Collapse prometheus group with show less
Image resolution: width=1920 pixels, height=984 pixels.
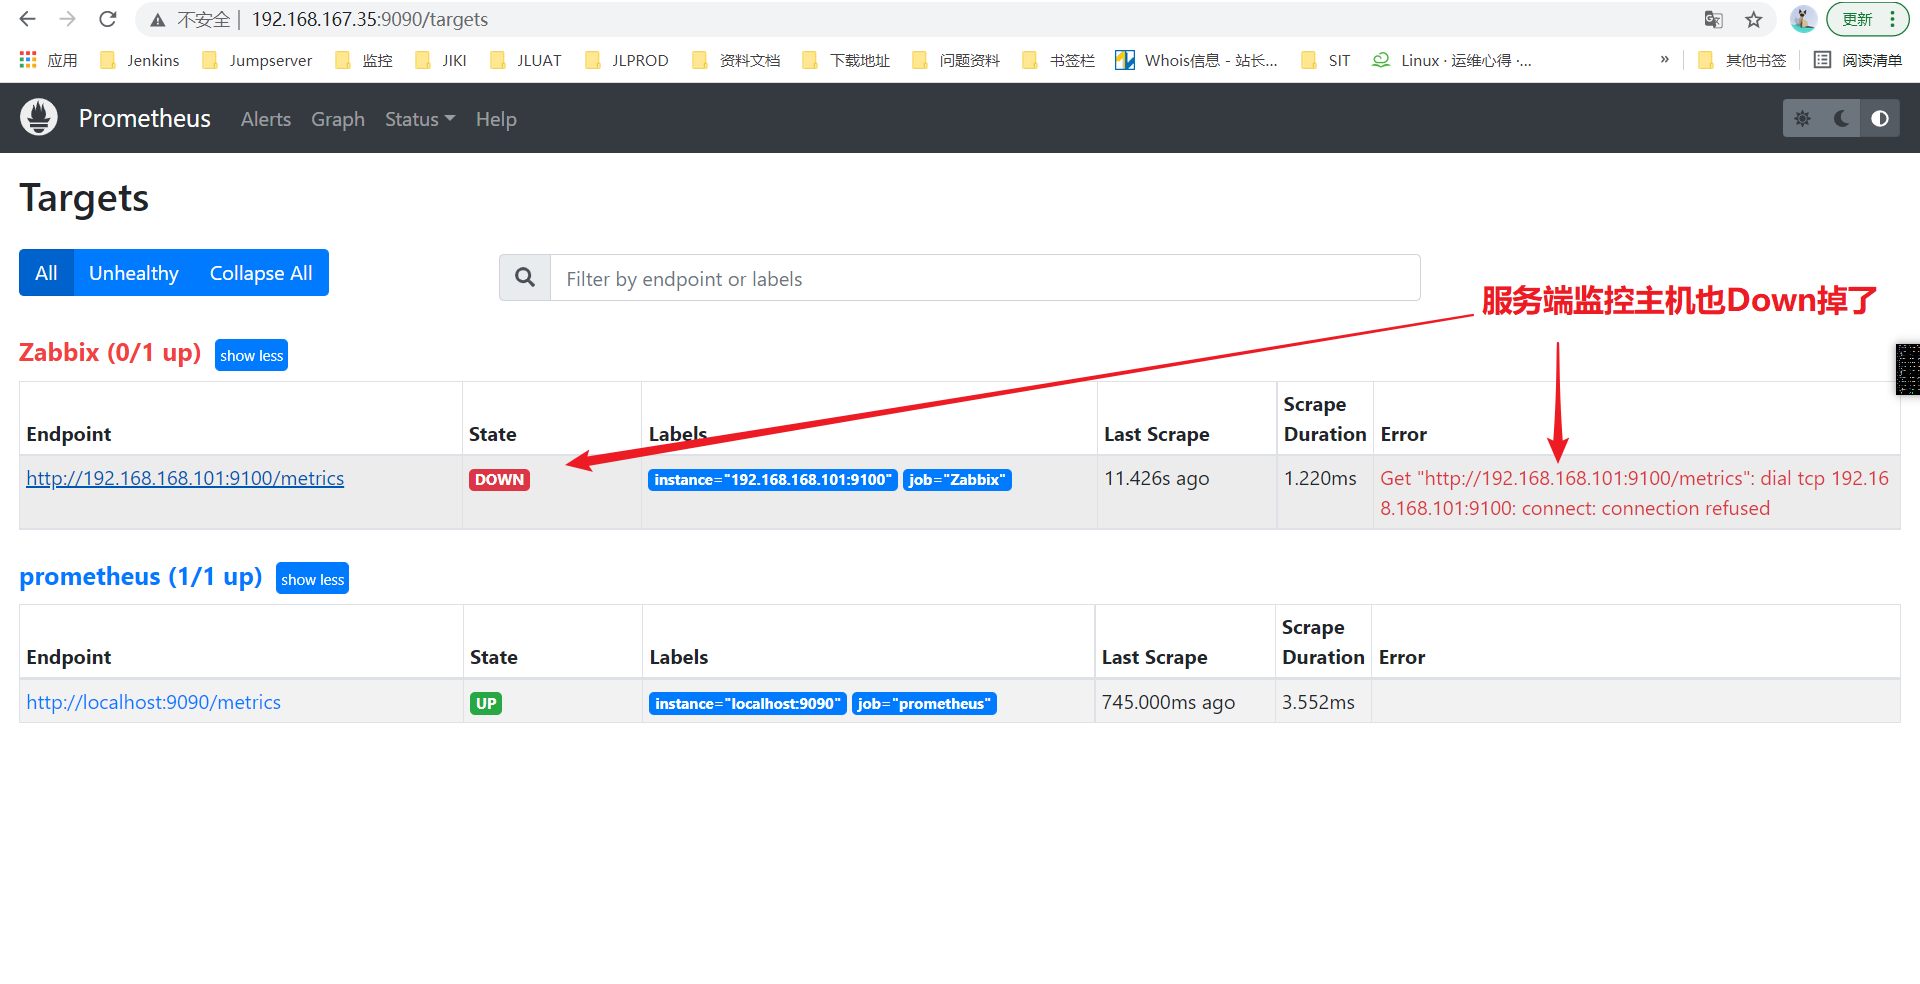tap(312, 579)
